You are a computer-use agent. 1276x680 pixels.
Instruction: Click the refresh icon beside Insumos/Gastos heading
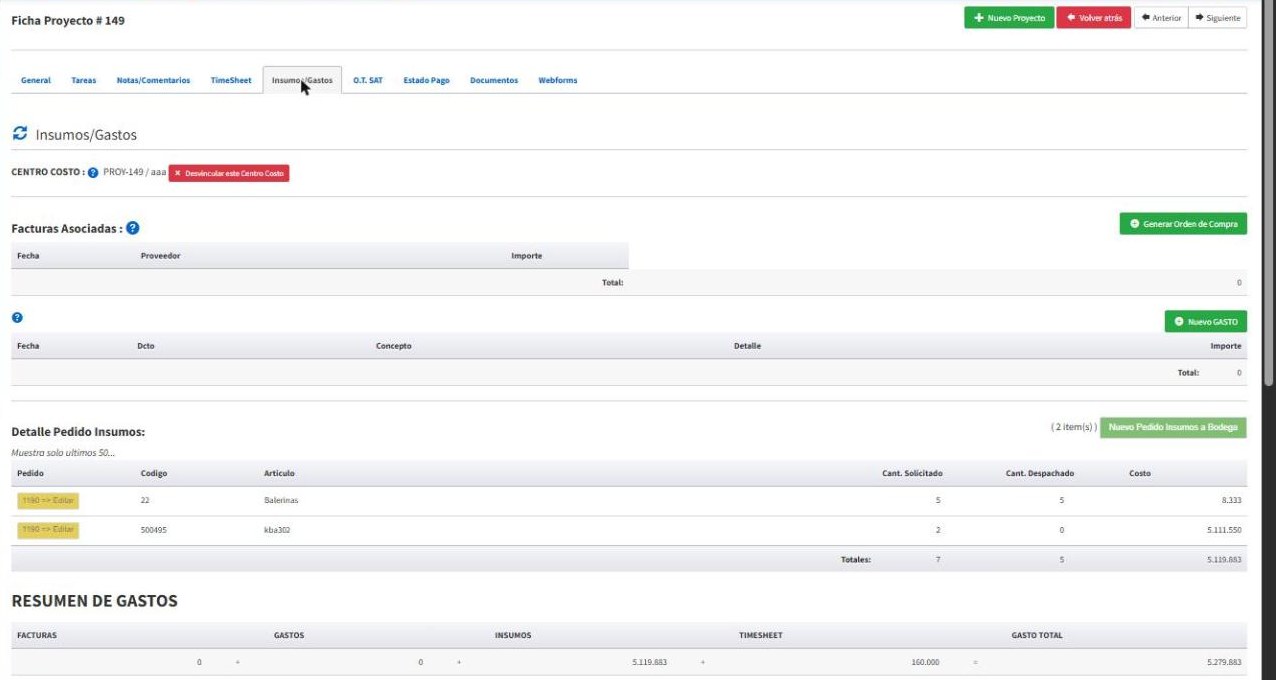pyautogui.click(x=20, y=134)
